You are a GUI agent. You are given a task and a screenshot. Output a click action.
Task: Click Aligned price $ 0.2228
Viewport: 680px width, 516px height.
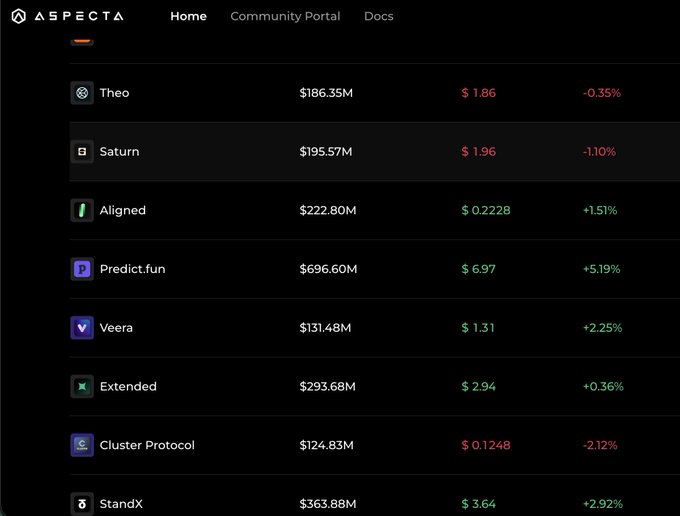(486, 210)
